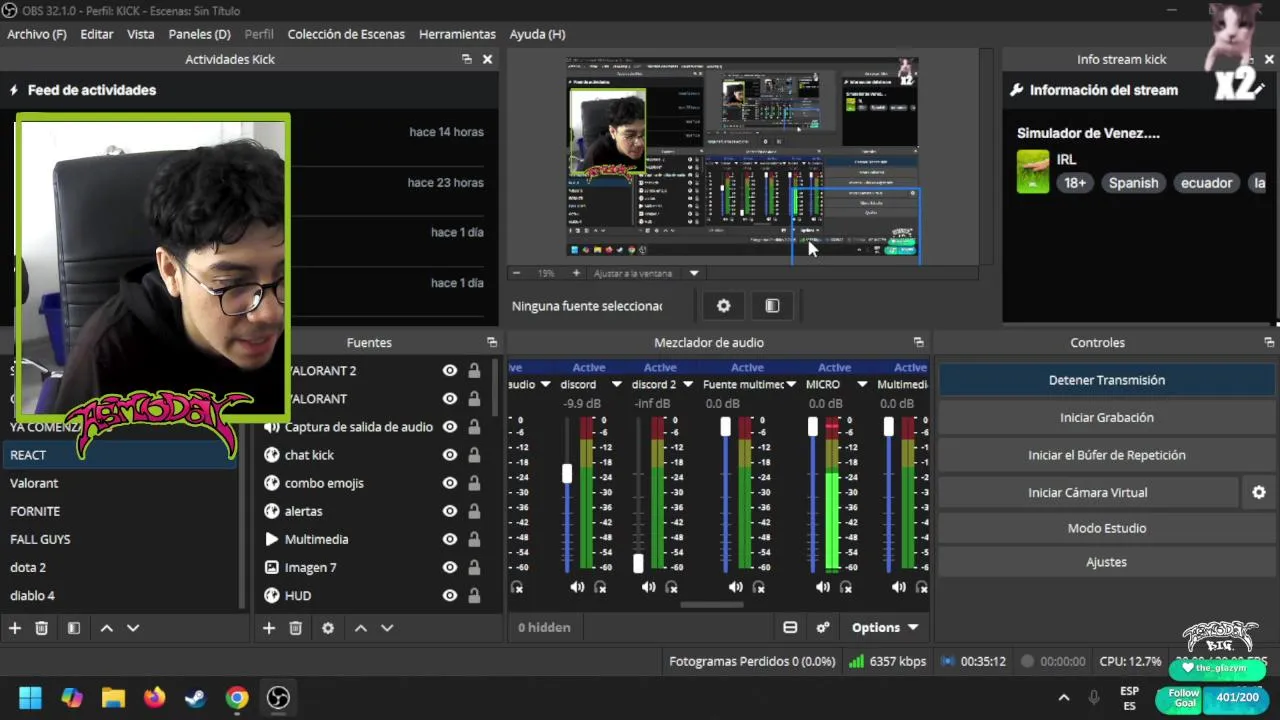Mute the MICRO channel speaker icon

coord(822,587)
